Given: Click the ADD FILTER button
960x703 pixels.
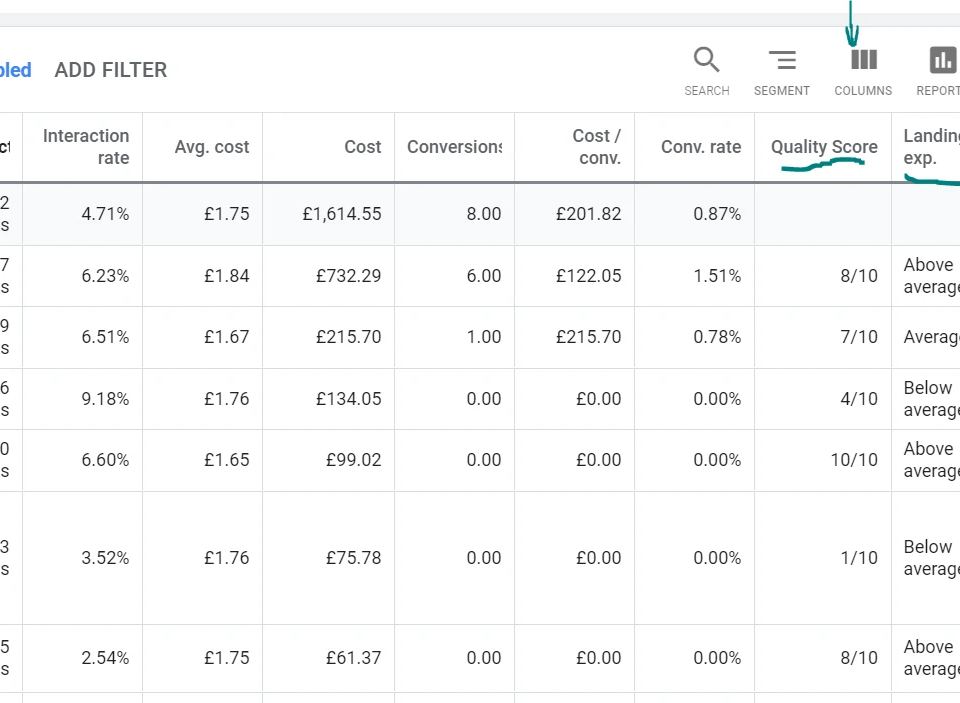Looking at the screenshot, I should [111, 70].
